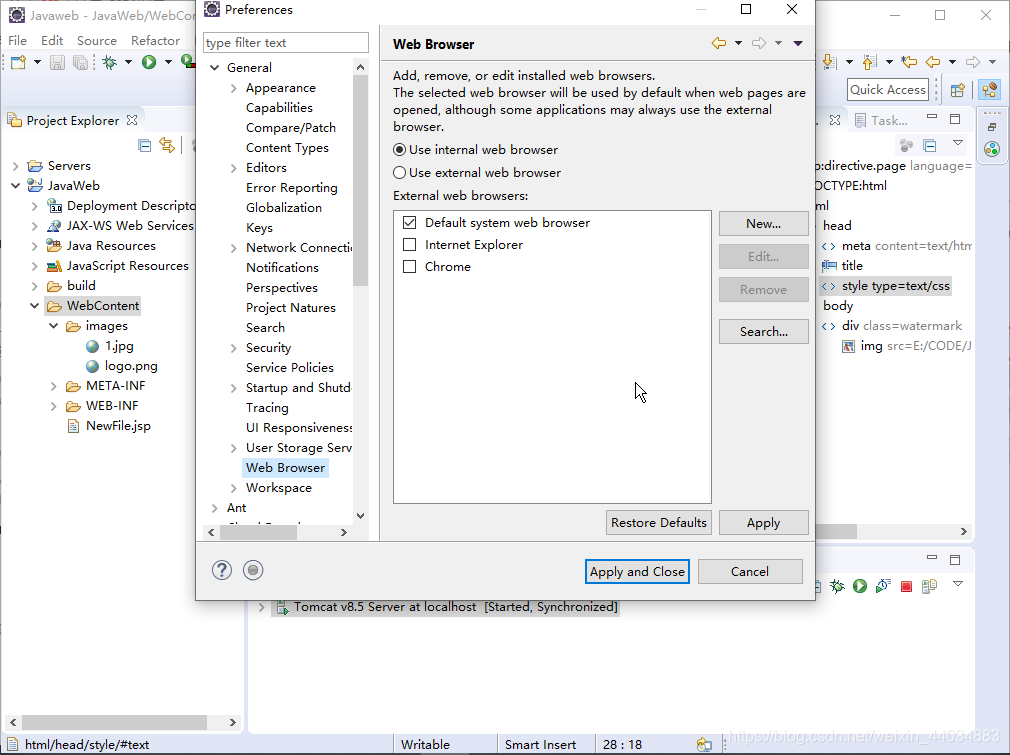This screenshot has height=755, width=1010.
Task: Click the last edit location icon
Action: pyautogui.click(x=910, y=62)
